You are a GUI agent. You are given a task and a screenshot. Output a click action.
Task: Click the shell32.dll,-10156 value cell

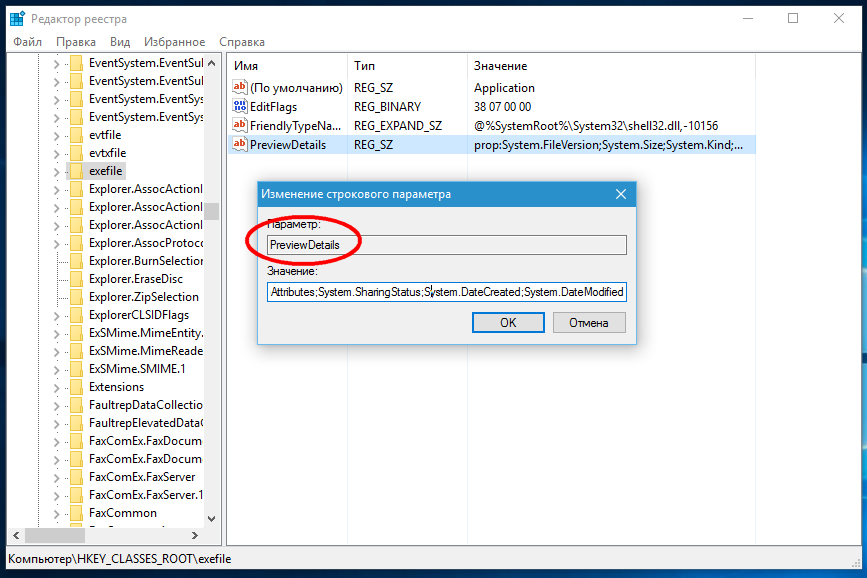tap(596, 126)
